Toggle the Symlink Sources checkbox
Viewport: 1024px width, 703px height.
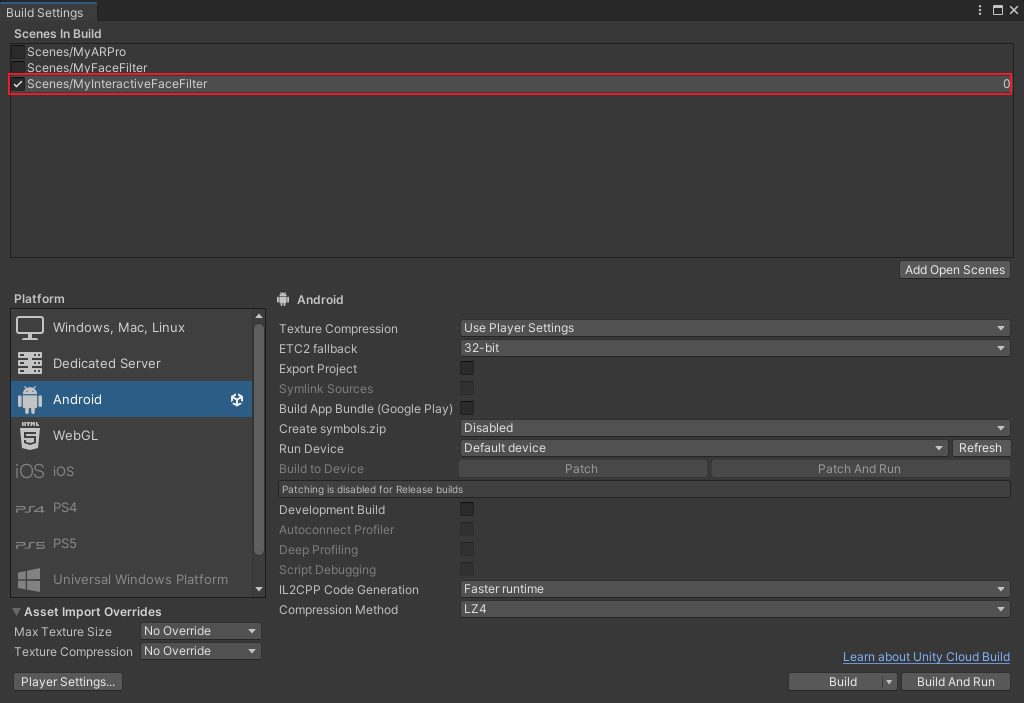pyautogui.click(x=467, y=389)
